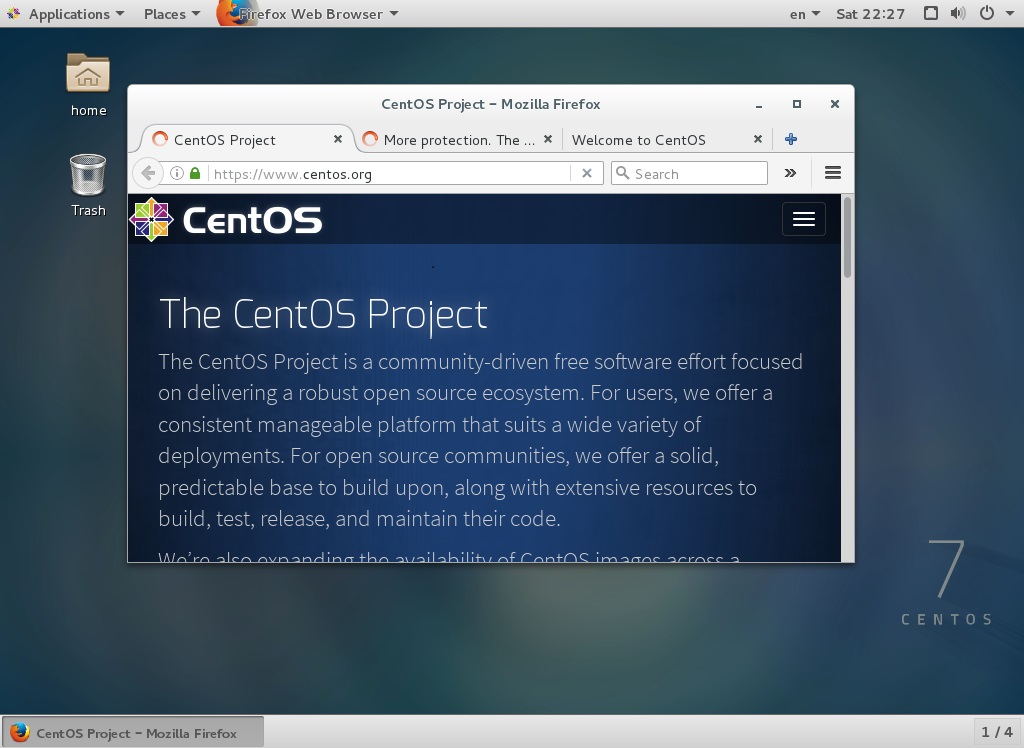Open the en keyboard layout dropdown
The height and width of the screenshot is (748, 1024).
pyautogui.click(x=805, y=14)
